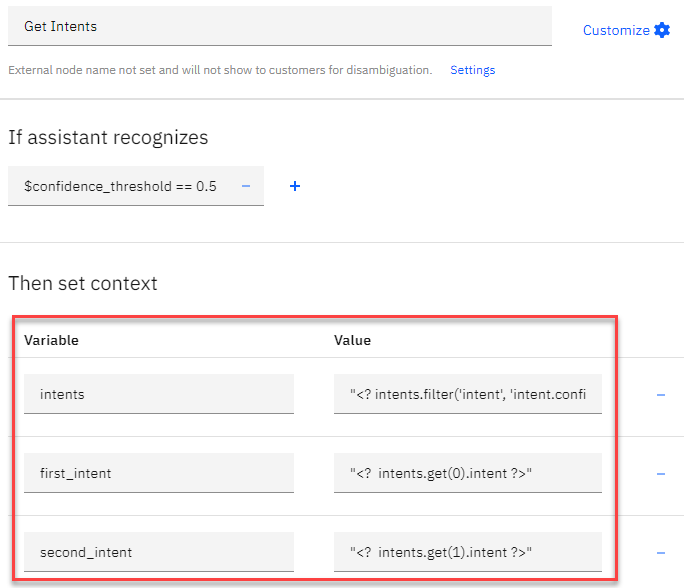Screen dimensions: 684x588
Task: Open the Settings link
Action: coord(472,70)
